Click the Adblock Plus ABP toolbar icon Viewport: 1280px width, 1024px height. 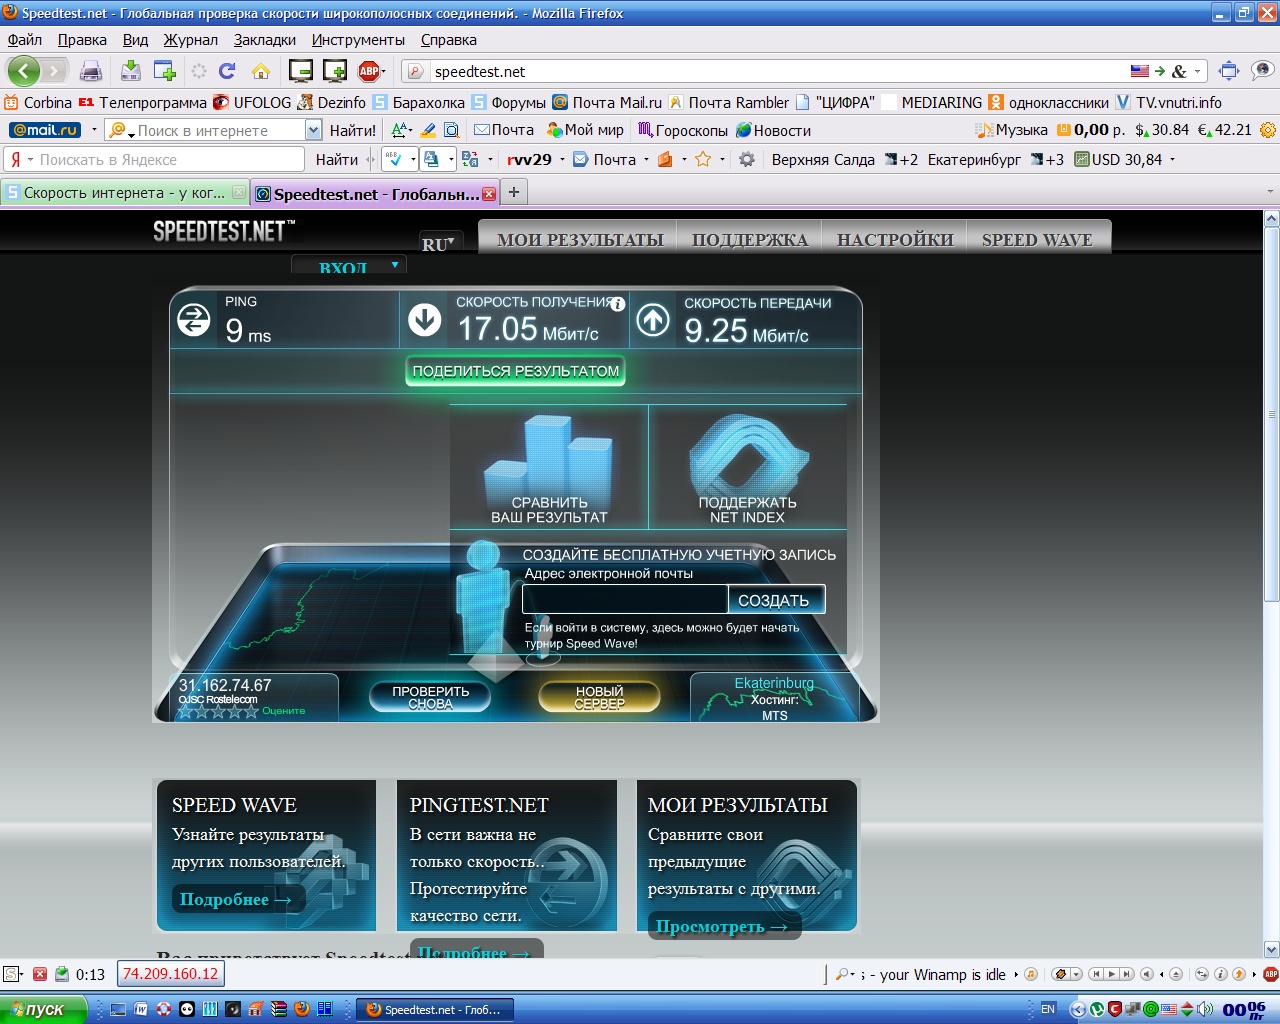369,71
